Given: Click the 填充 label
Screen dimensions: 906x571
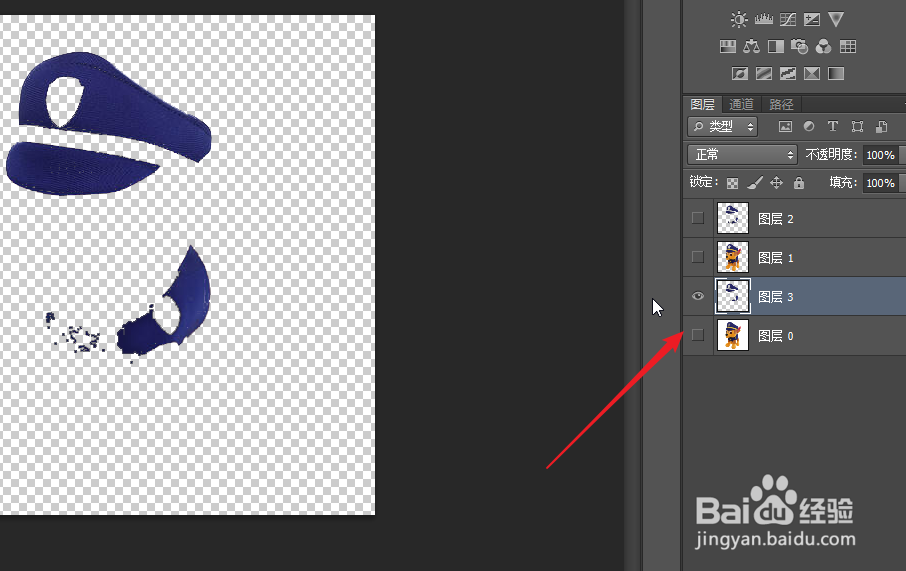Looking at the screenshot, I should [x=843, y=183].
